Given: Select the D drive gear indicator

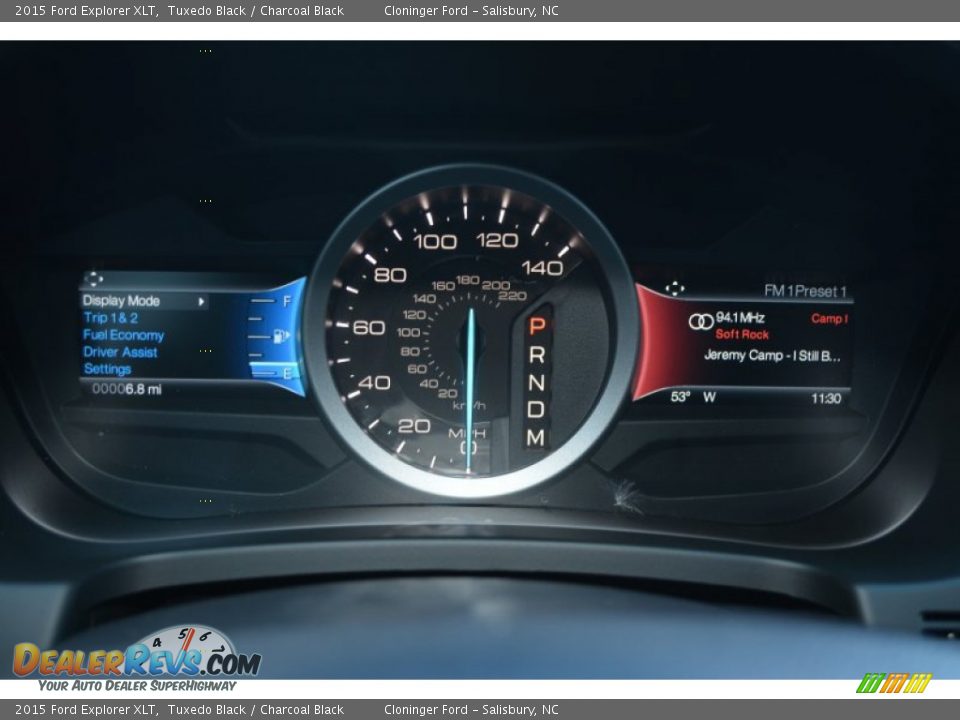Looking at the screenshot, I should [x=537, y=409].
